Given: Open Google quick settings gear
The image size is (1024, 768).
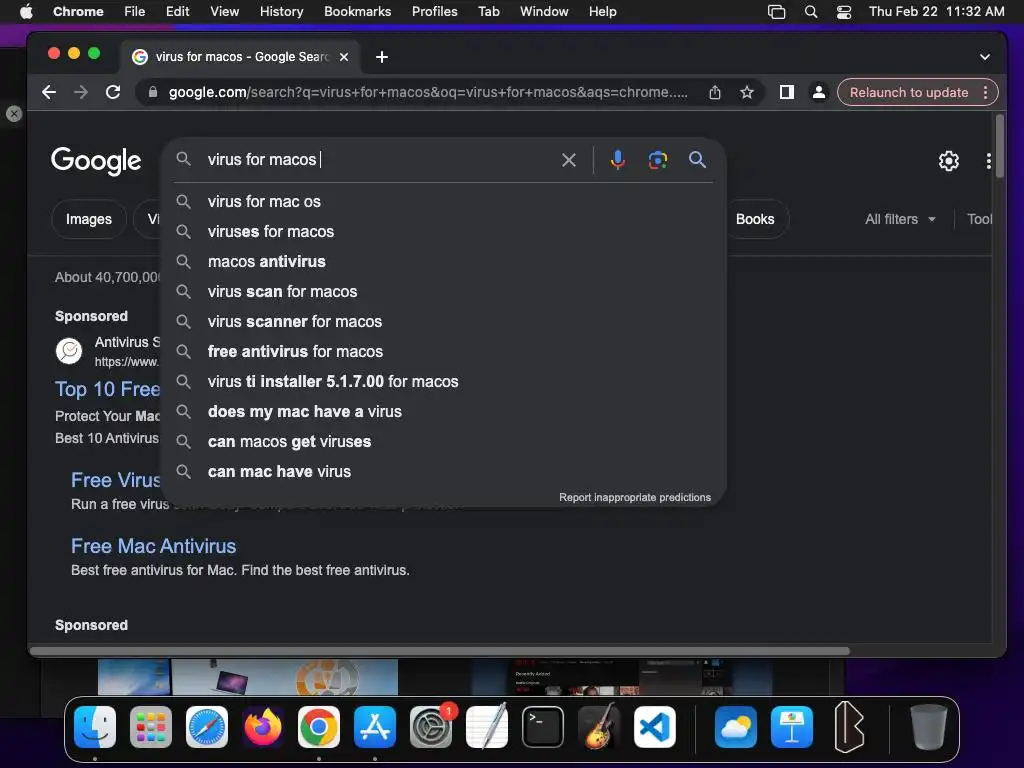Looking at the screenshot, I should pos(948,161).
